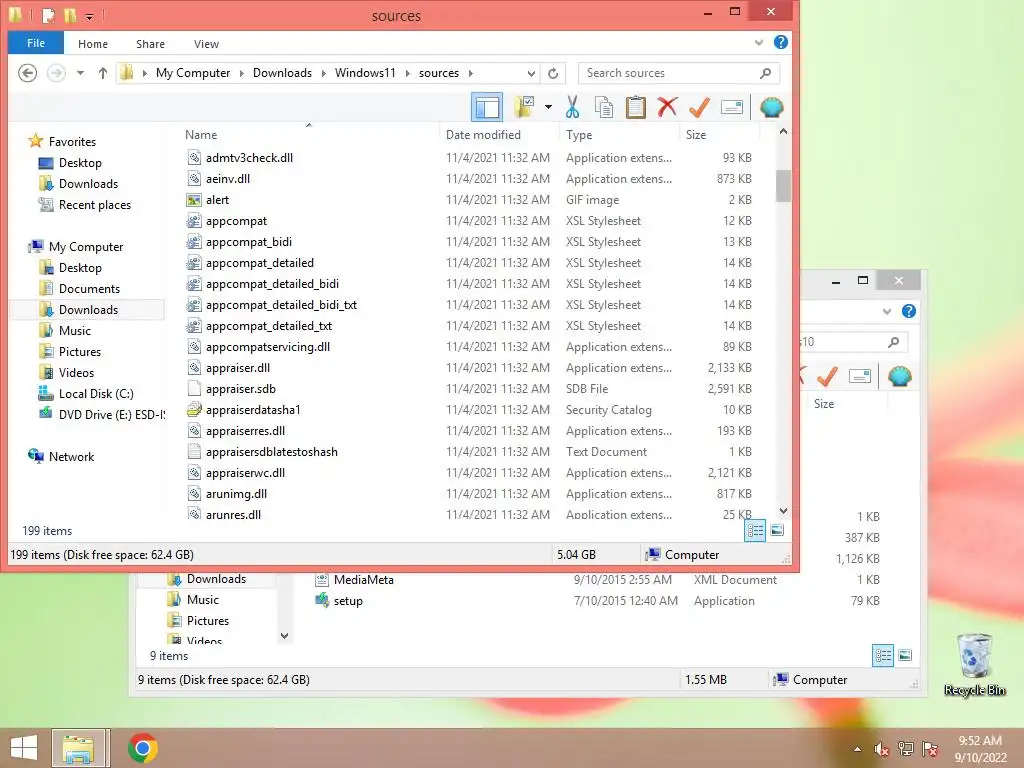Click the vertical scrollbar thumb in sources window
The width and height of the screenshot is (1024, 768).
pos(783,186)
